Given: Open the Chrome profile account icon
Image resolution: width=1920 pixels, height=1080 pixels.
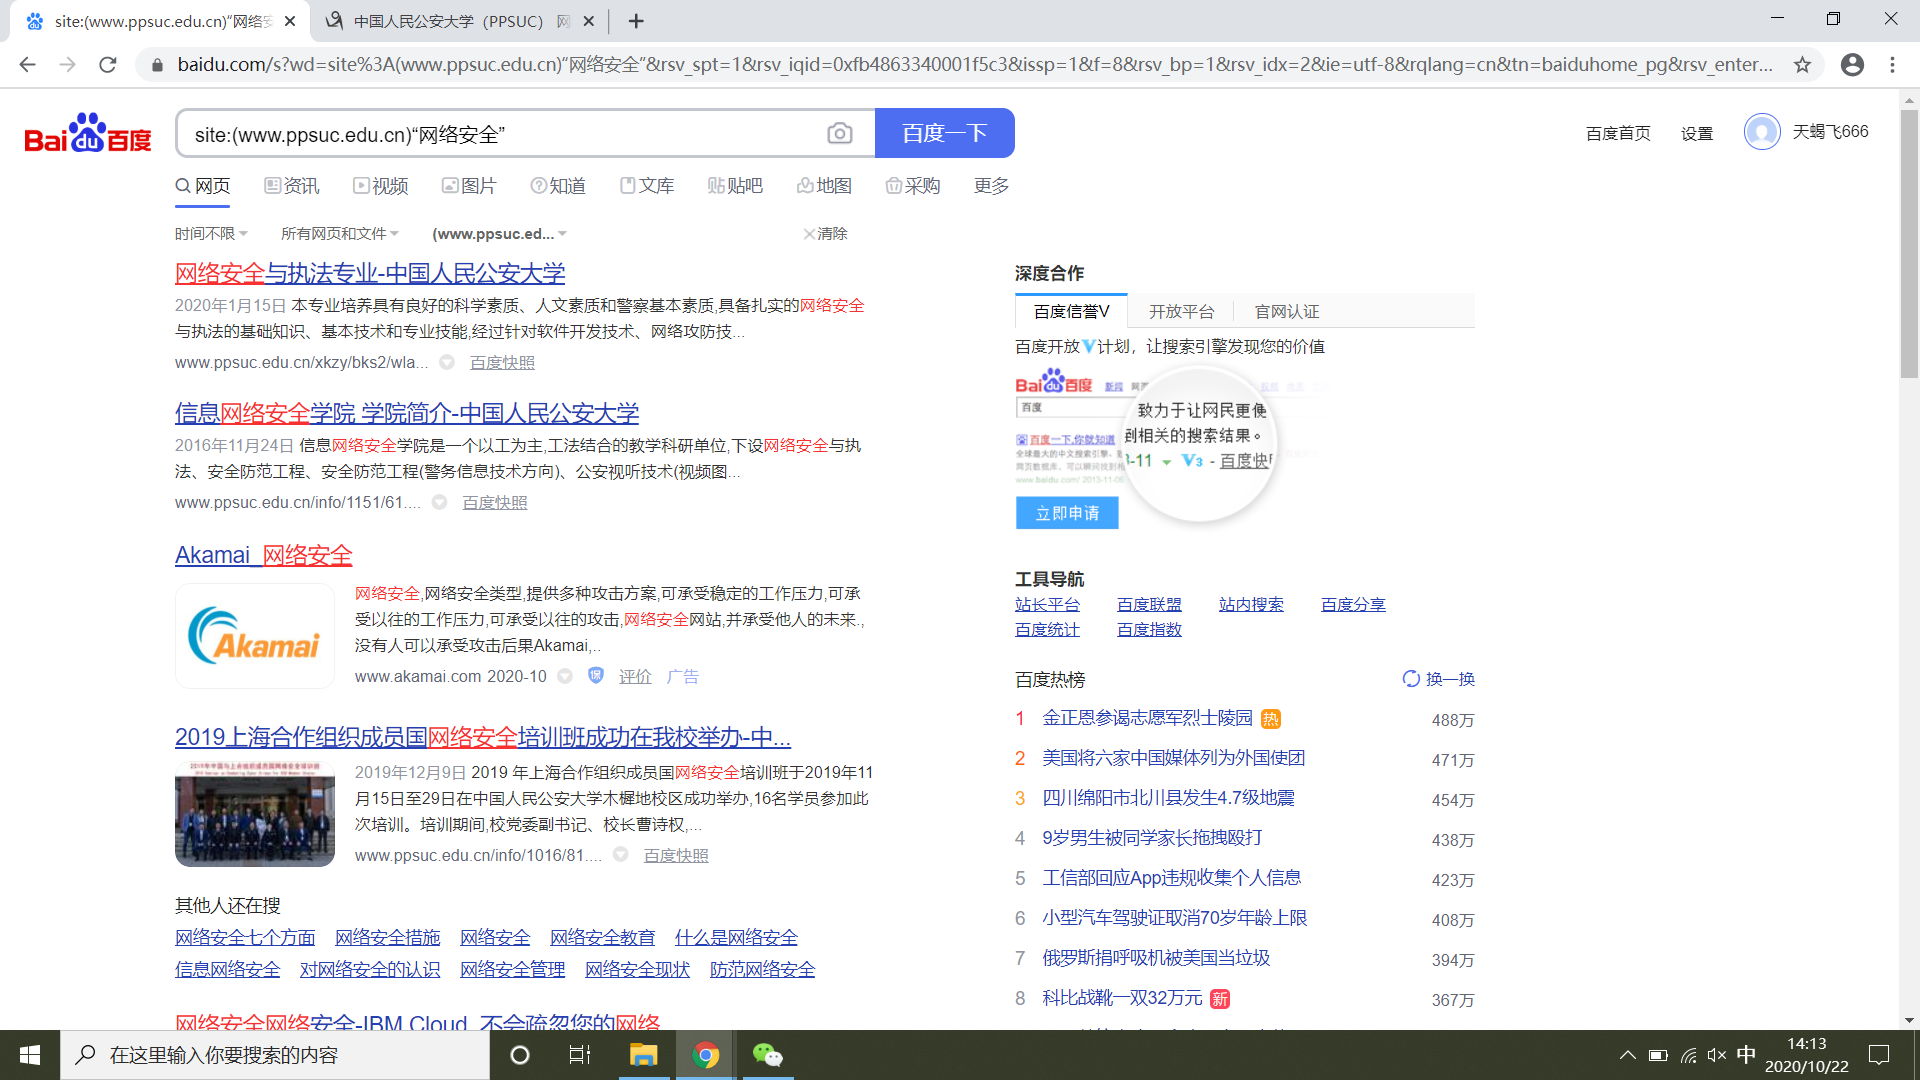Looking at the screenshot, I should coord(1852,65).
